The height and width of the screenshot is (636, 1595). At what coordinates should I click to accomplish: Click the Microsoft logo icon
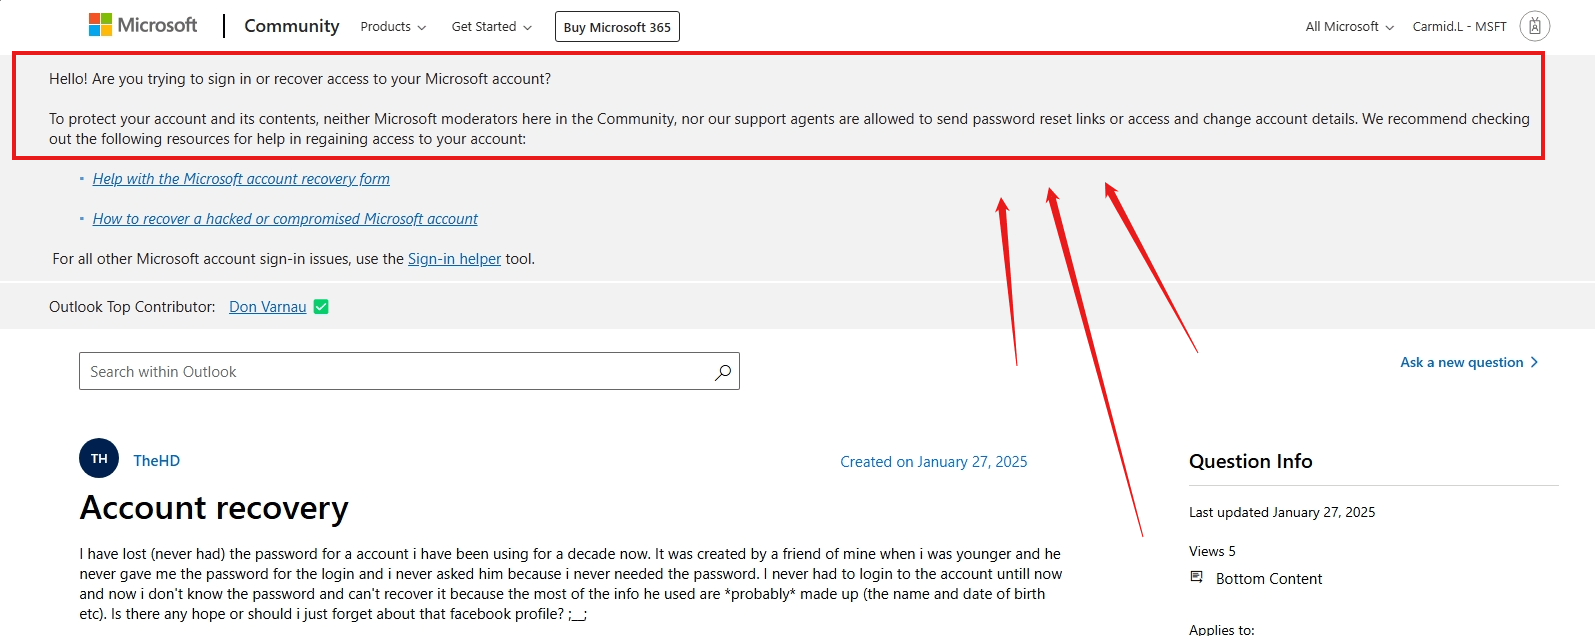[x=101, y=23]
